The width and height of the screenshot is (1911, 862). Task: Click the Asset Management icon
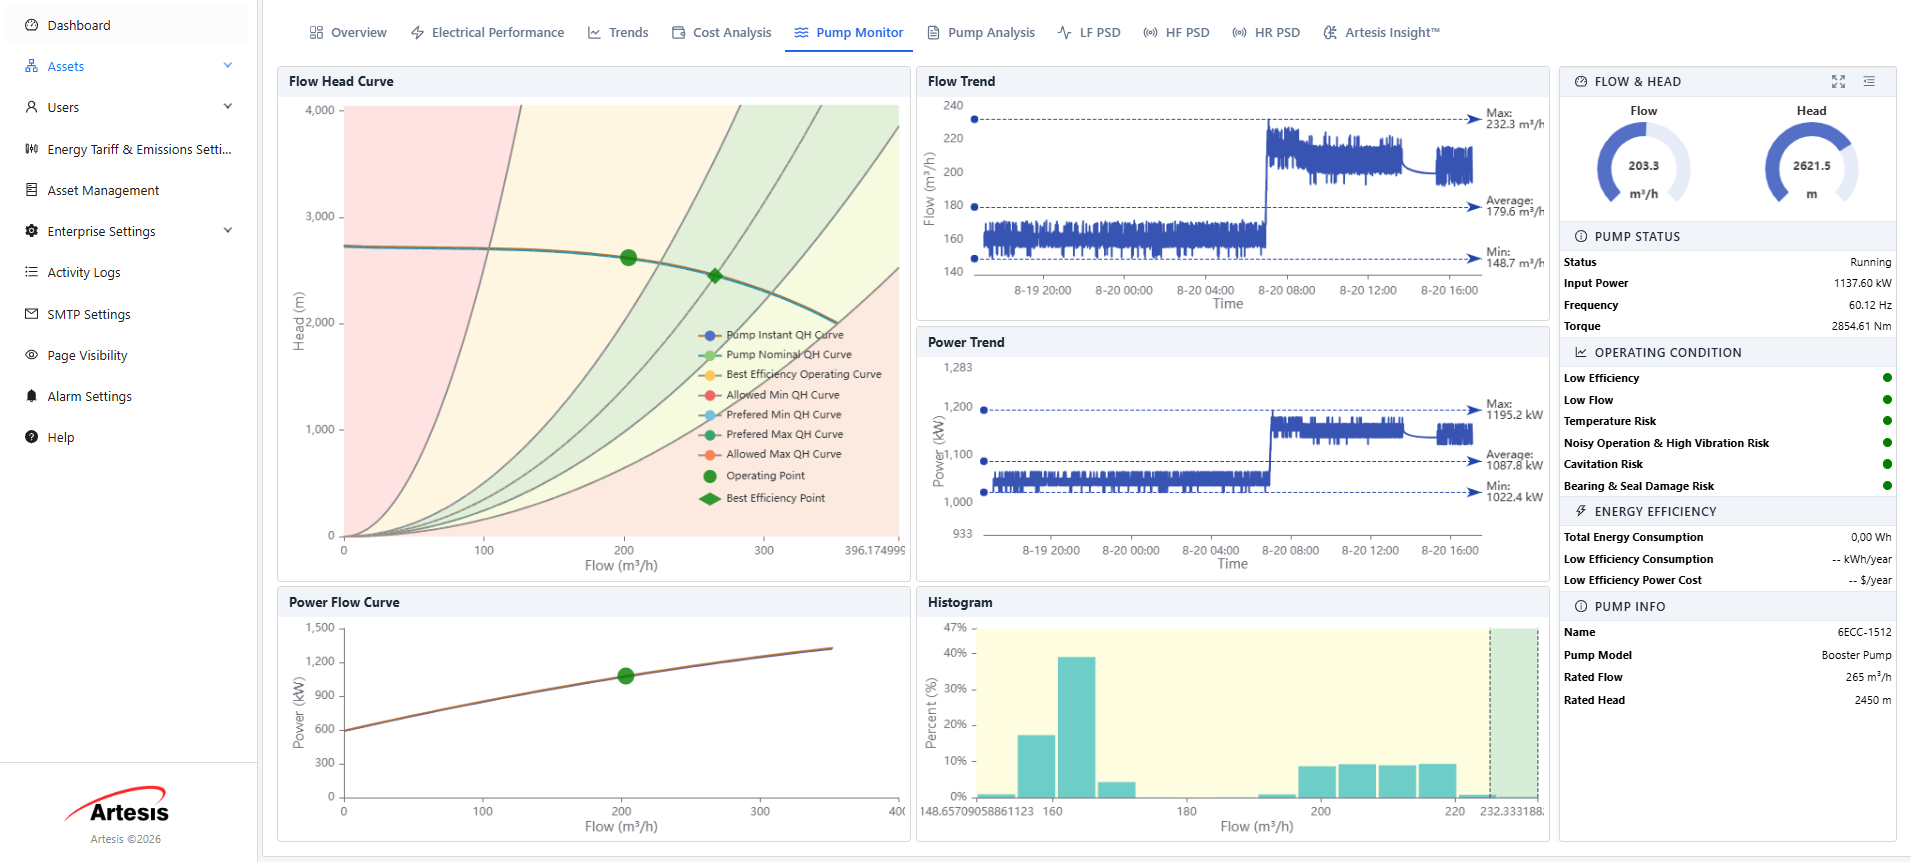[31, 190]
